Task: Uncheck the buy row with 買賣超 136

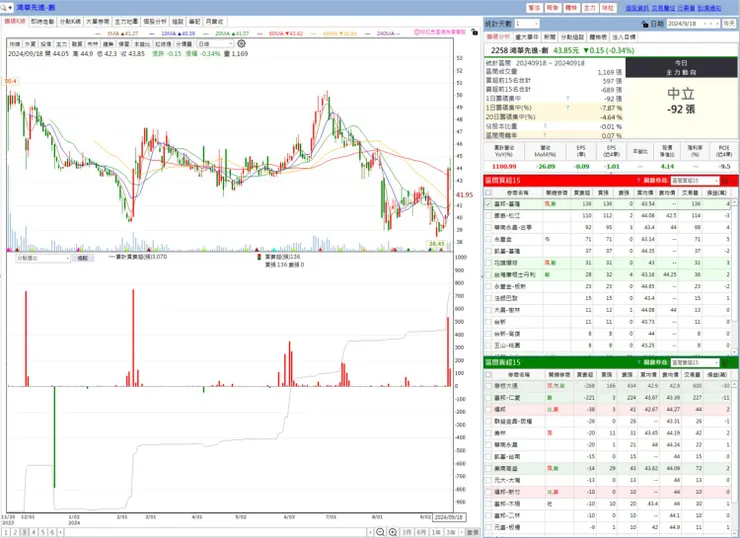Action: [488, 204]
